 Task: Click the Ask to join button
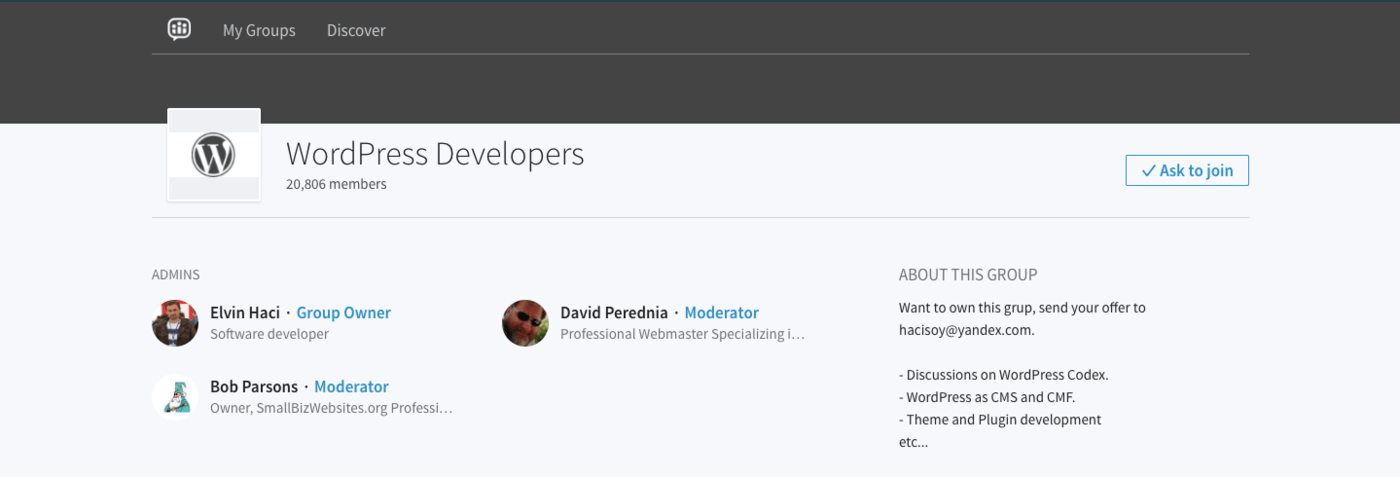[x=1187, y=170]
